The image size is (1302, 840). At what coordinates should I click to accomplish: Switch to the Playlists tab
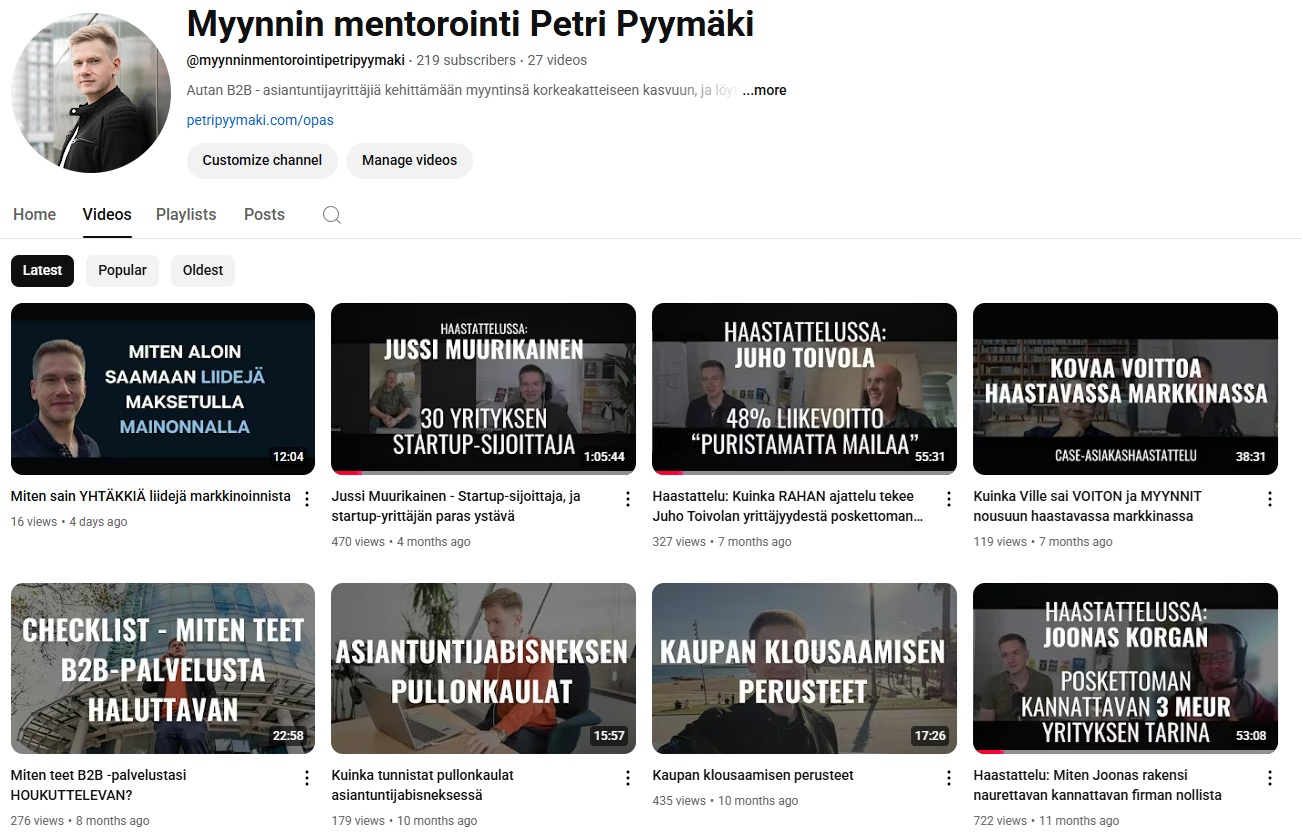[186, 215]
